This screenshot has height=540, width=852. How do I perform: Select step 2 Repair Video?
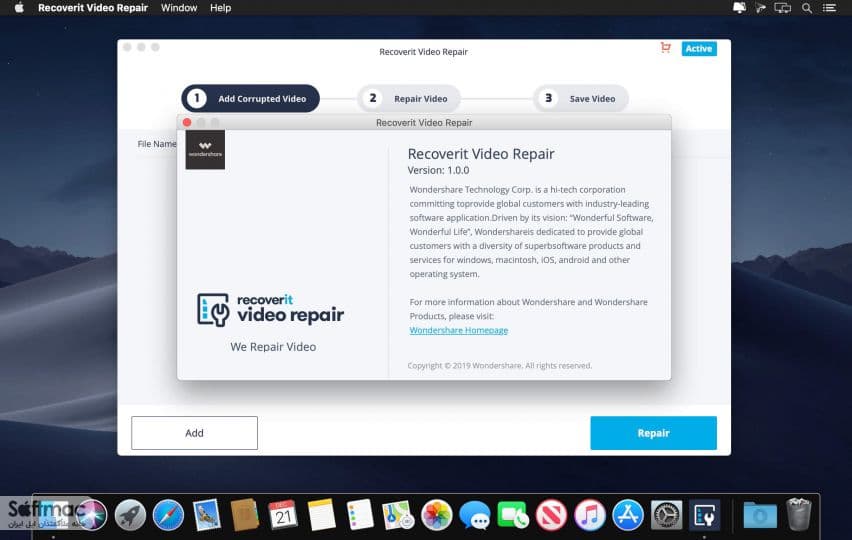click(x=409, y=98)
